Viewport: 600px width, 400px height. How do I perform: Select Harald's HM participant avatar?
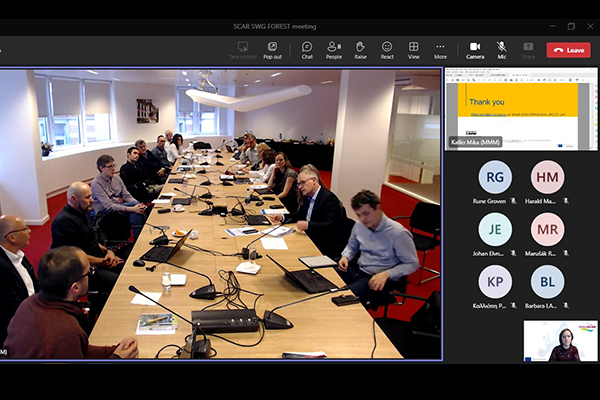tap(547, 177)
